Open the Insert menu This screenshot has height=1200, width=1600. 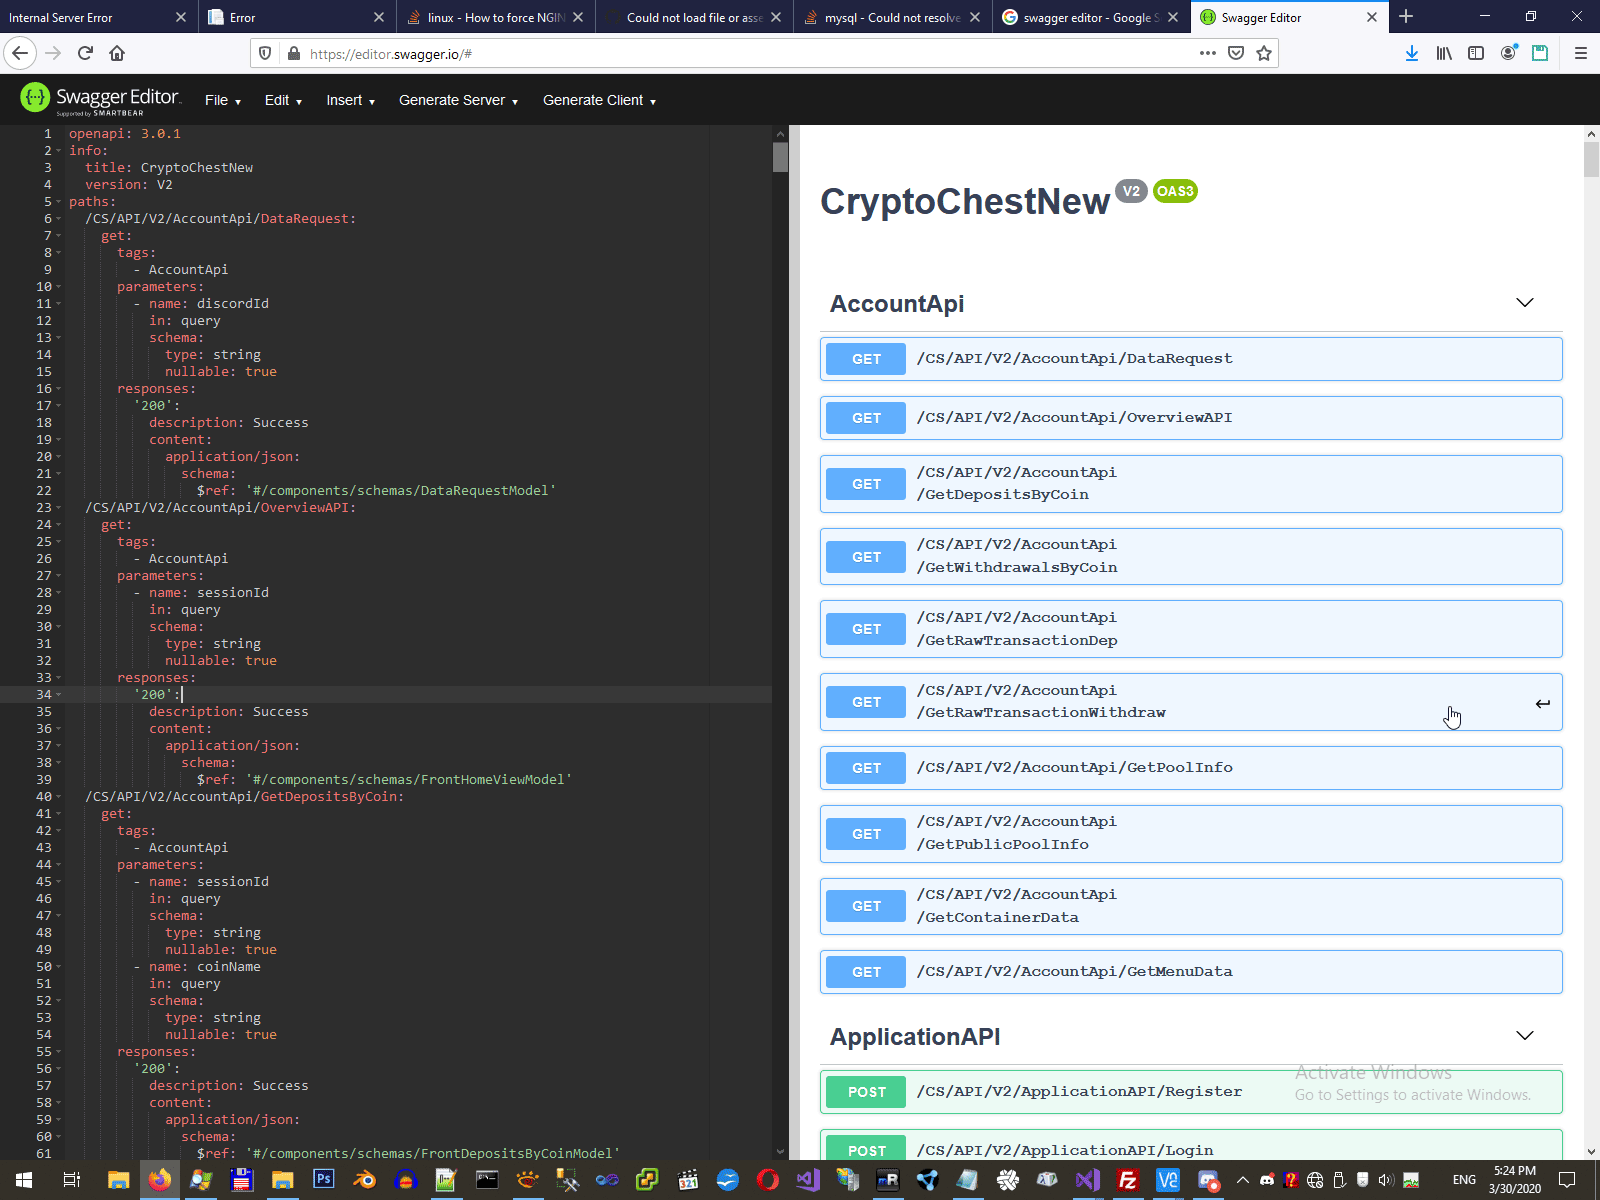point(350,100)
